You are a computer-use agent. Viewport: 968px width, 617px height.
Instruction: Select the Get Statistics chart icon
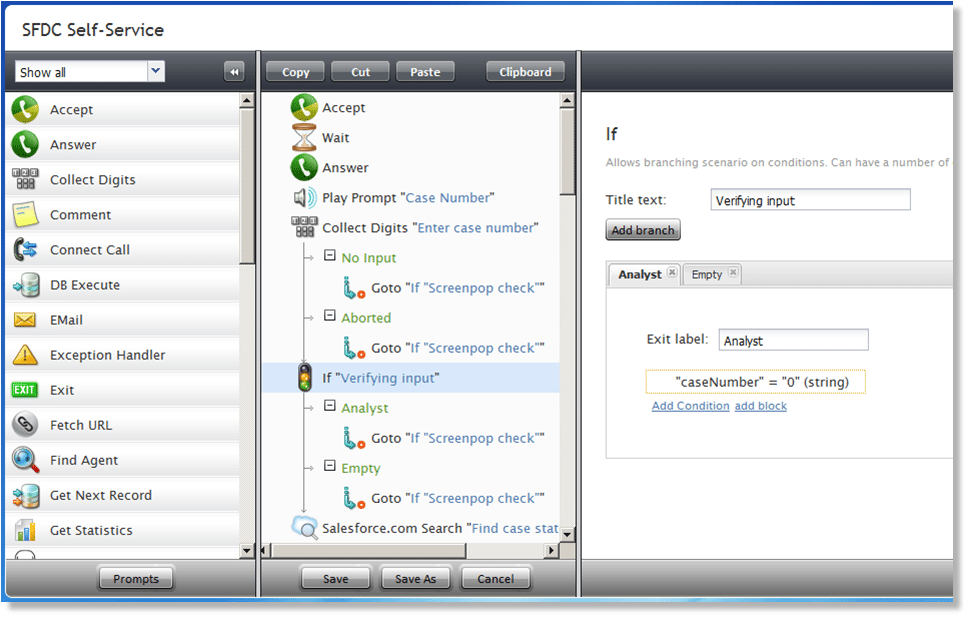click(25, 530)
